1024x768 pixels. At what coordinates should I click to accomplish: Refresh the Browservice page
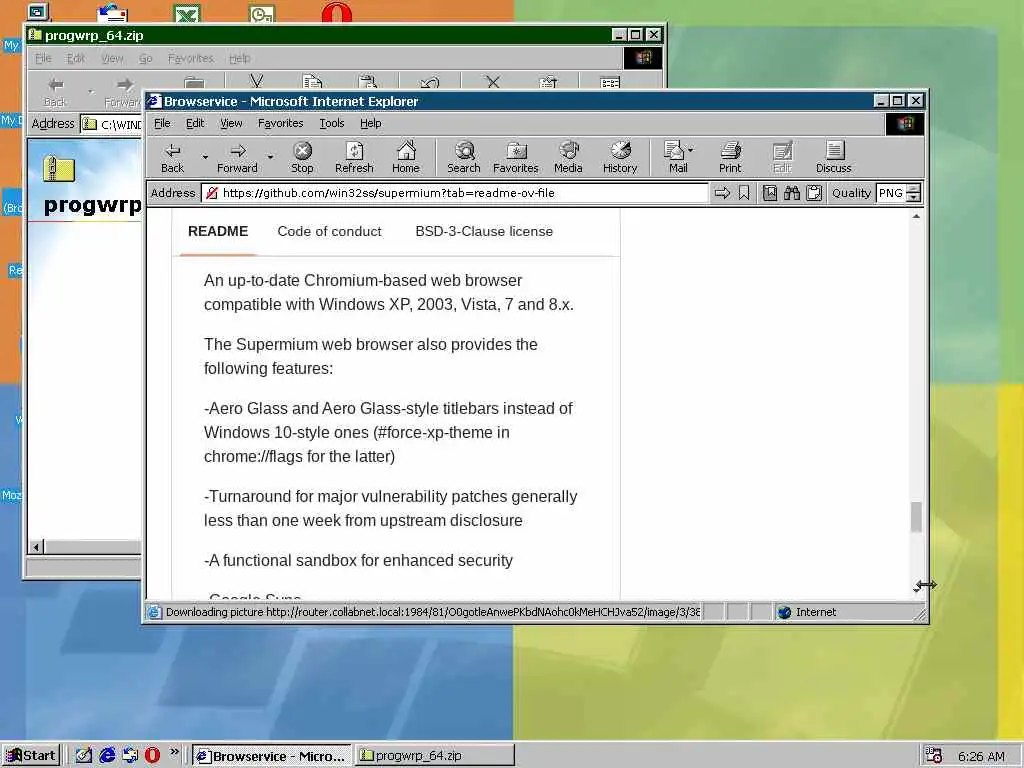(354, 157)
